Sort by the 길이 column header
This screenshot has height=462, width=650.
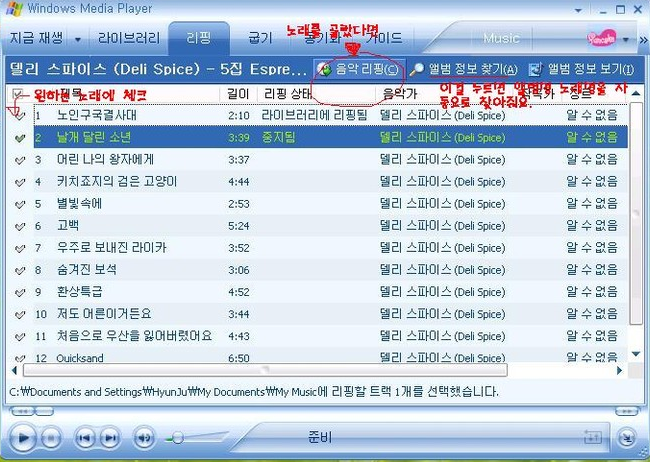tap(238, 94)
